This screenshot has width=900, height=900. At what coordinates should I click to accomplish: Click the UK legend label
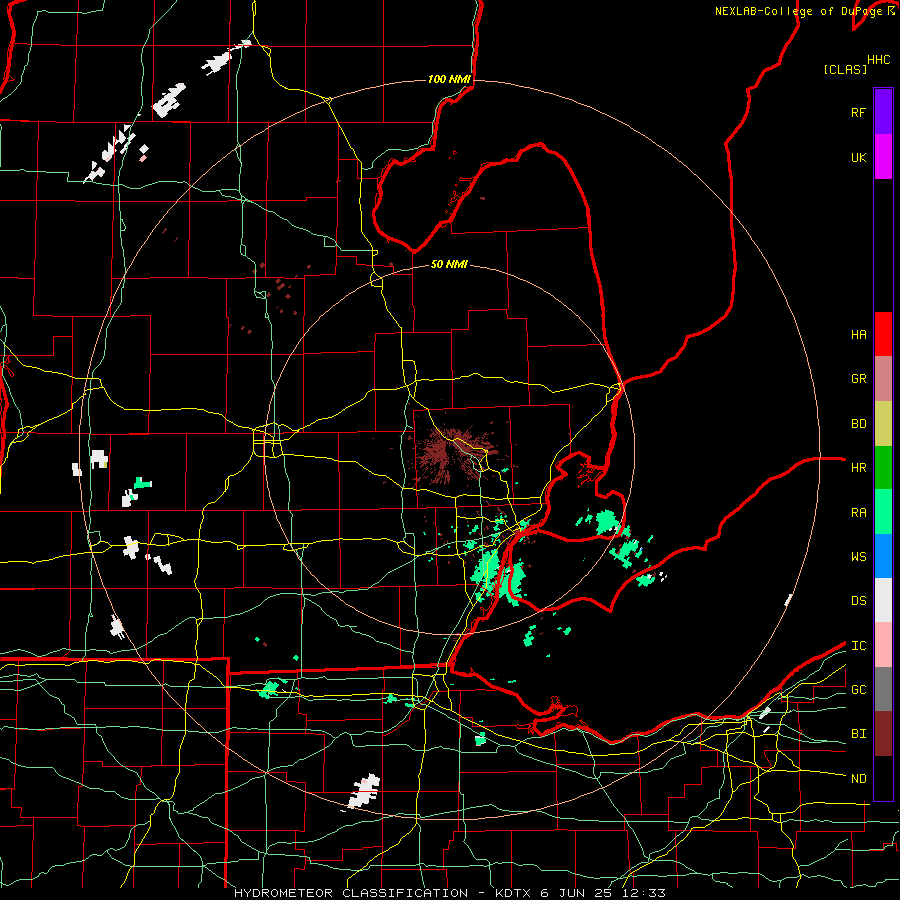(858, 157)
